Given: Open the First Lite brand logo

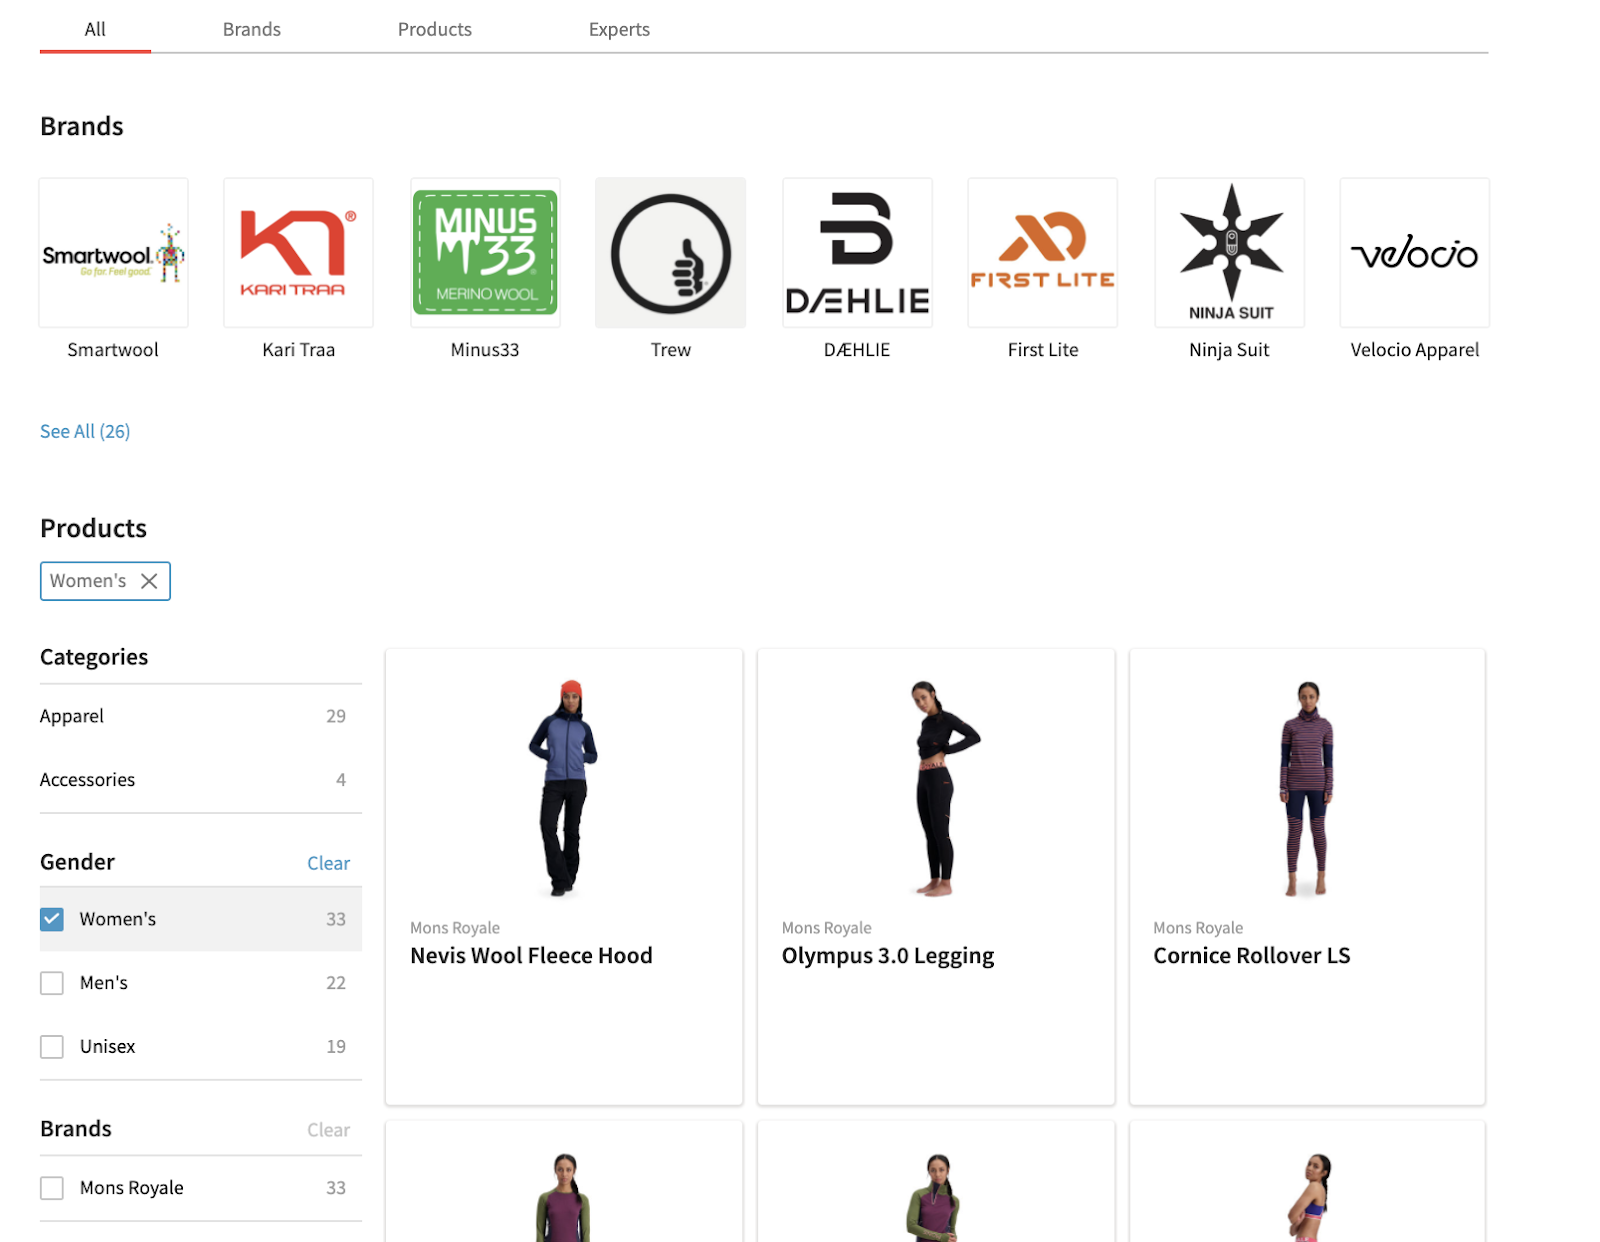Looking at the screenshot, I should [1043, 253].
